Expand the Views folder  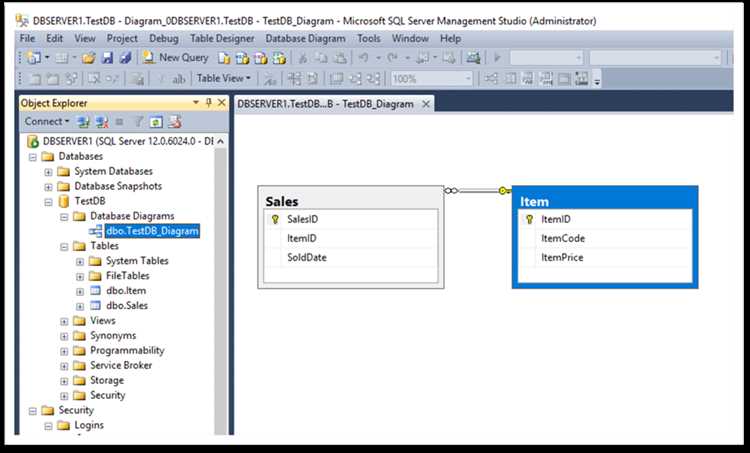coord(64,321)
